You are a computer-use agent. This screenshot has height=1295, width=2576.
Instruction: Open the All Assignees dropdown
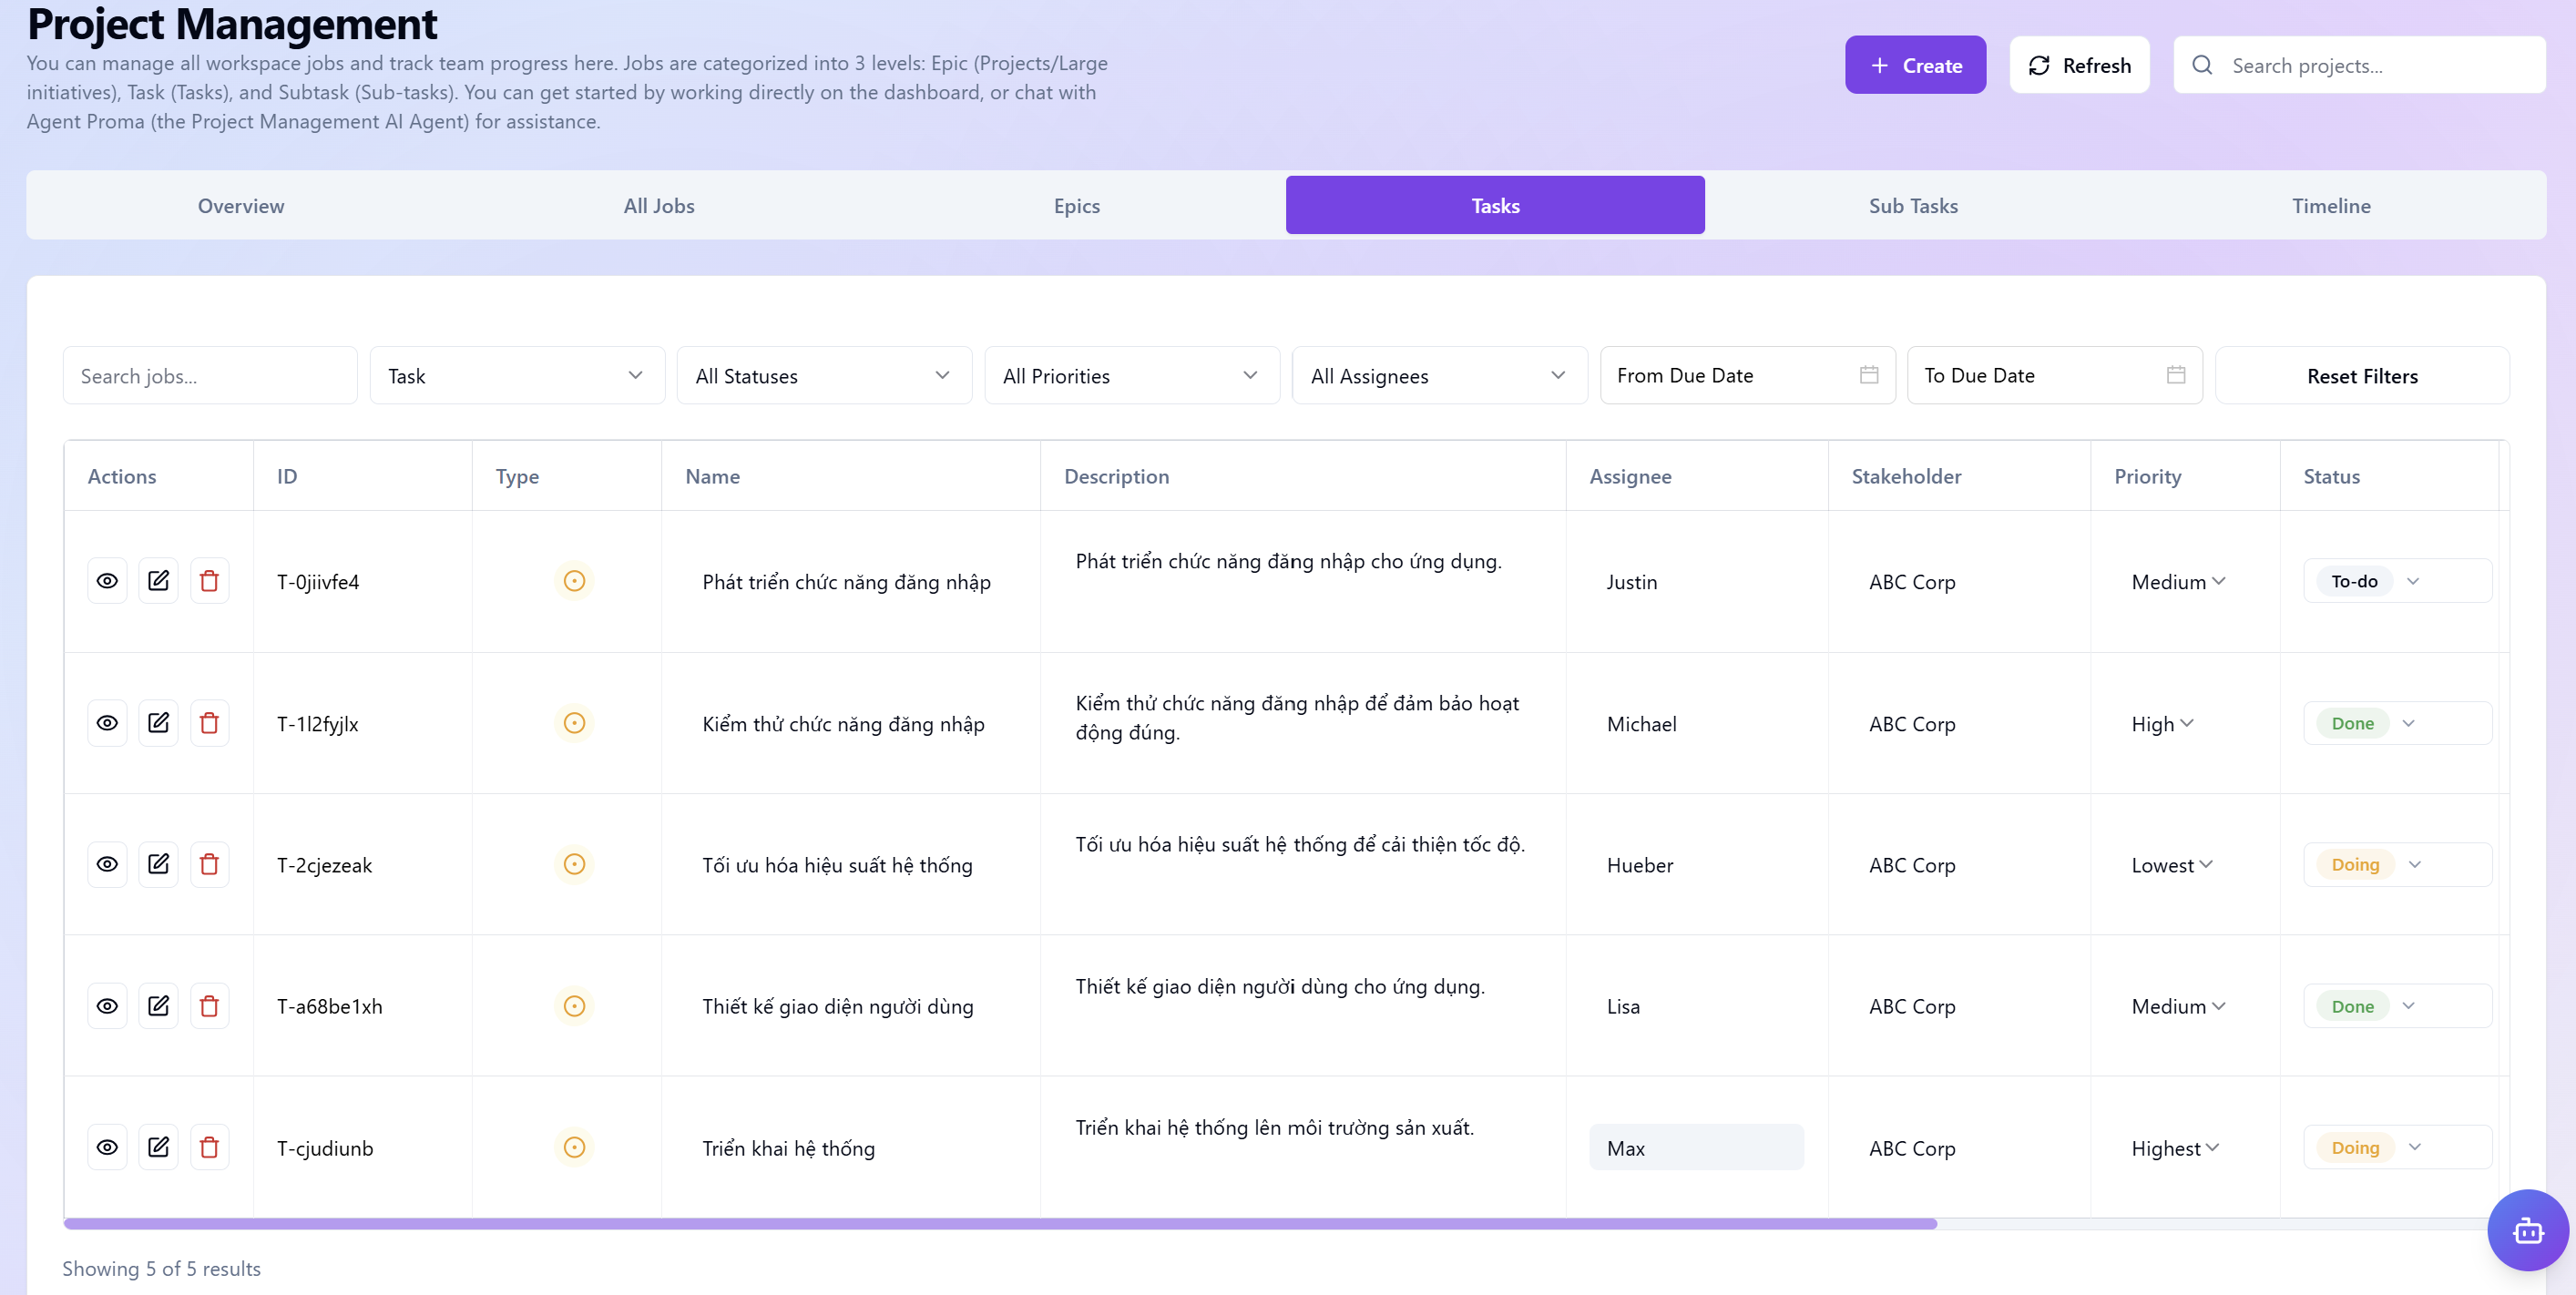click(1438, 375)
